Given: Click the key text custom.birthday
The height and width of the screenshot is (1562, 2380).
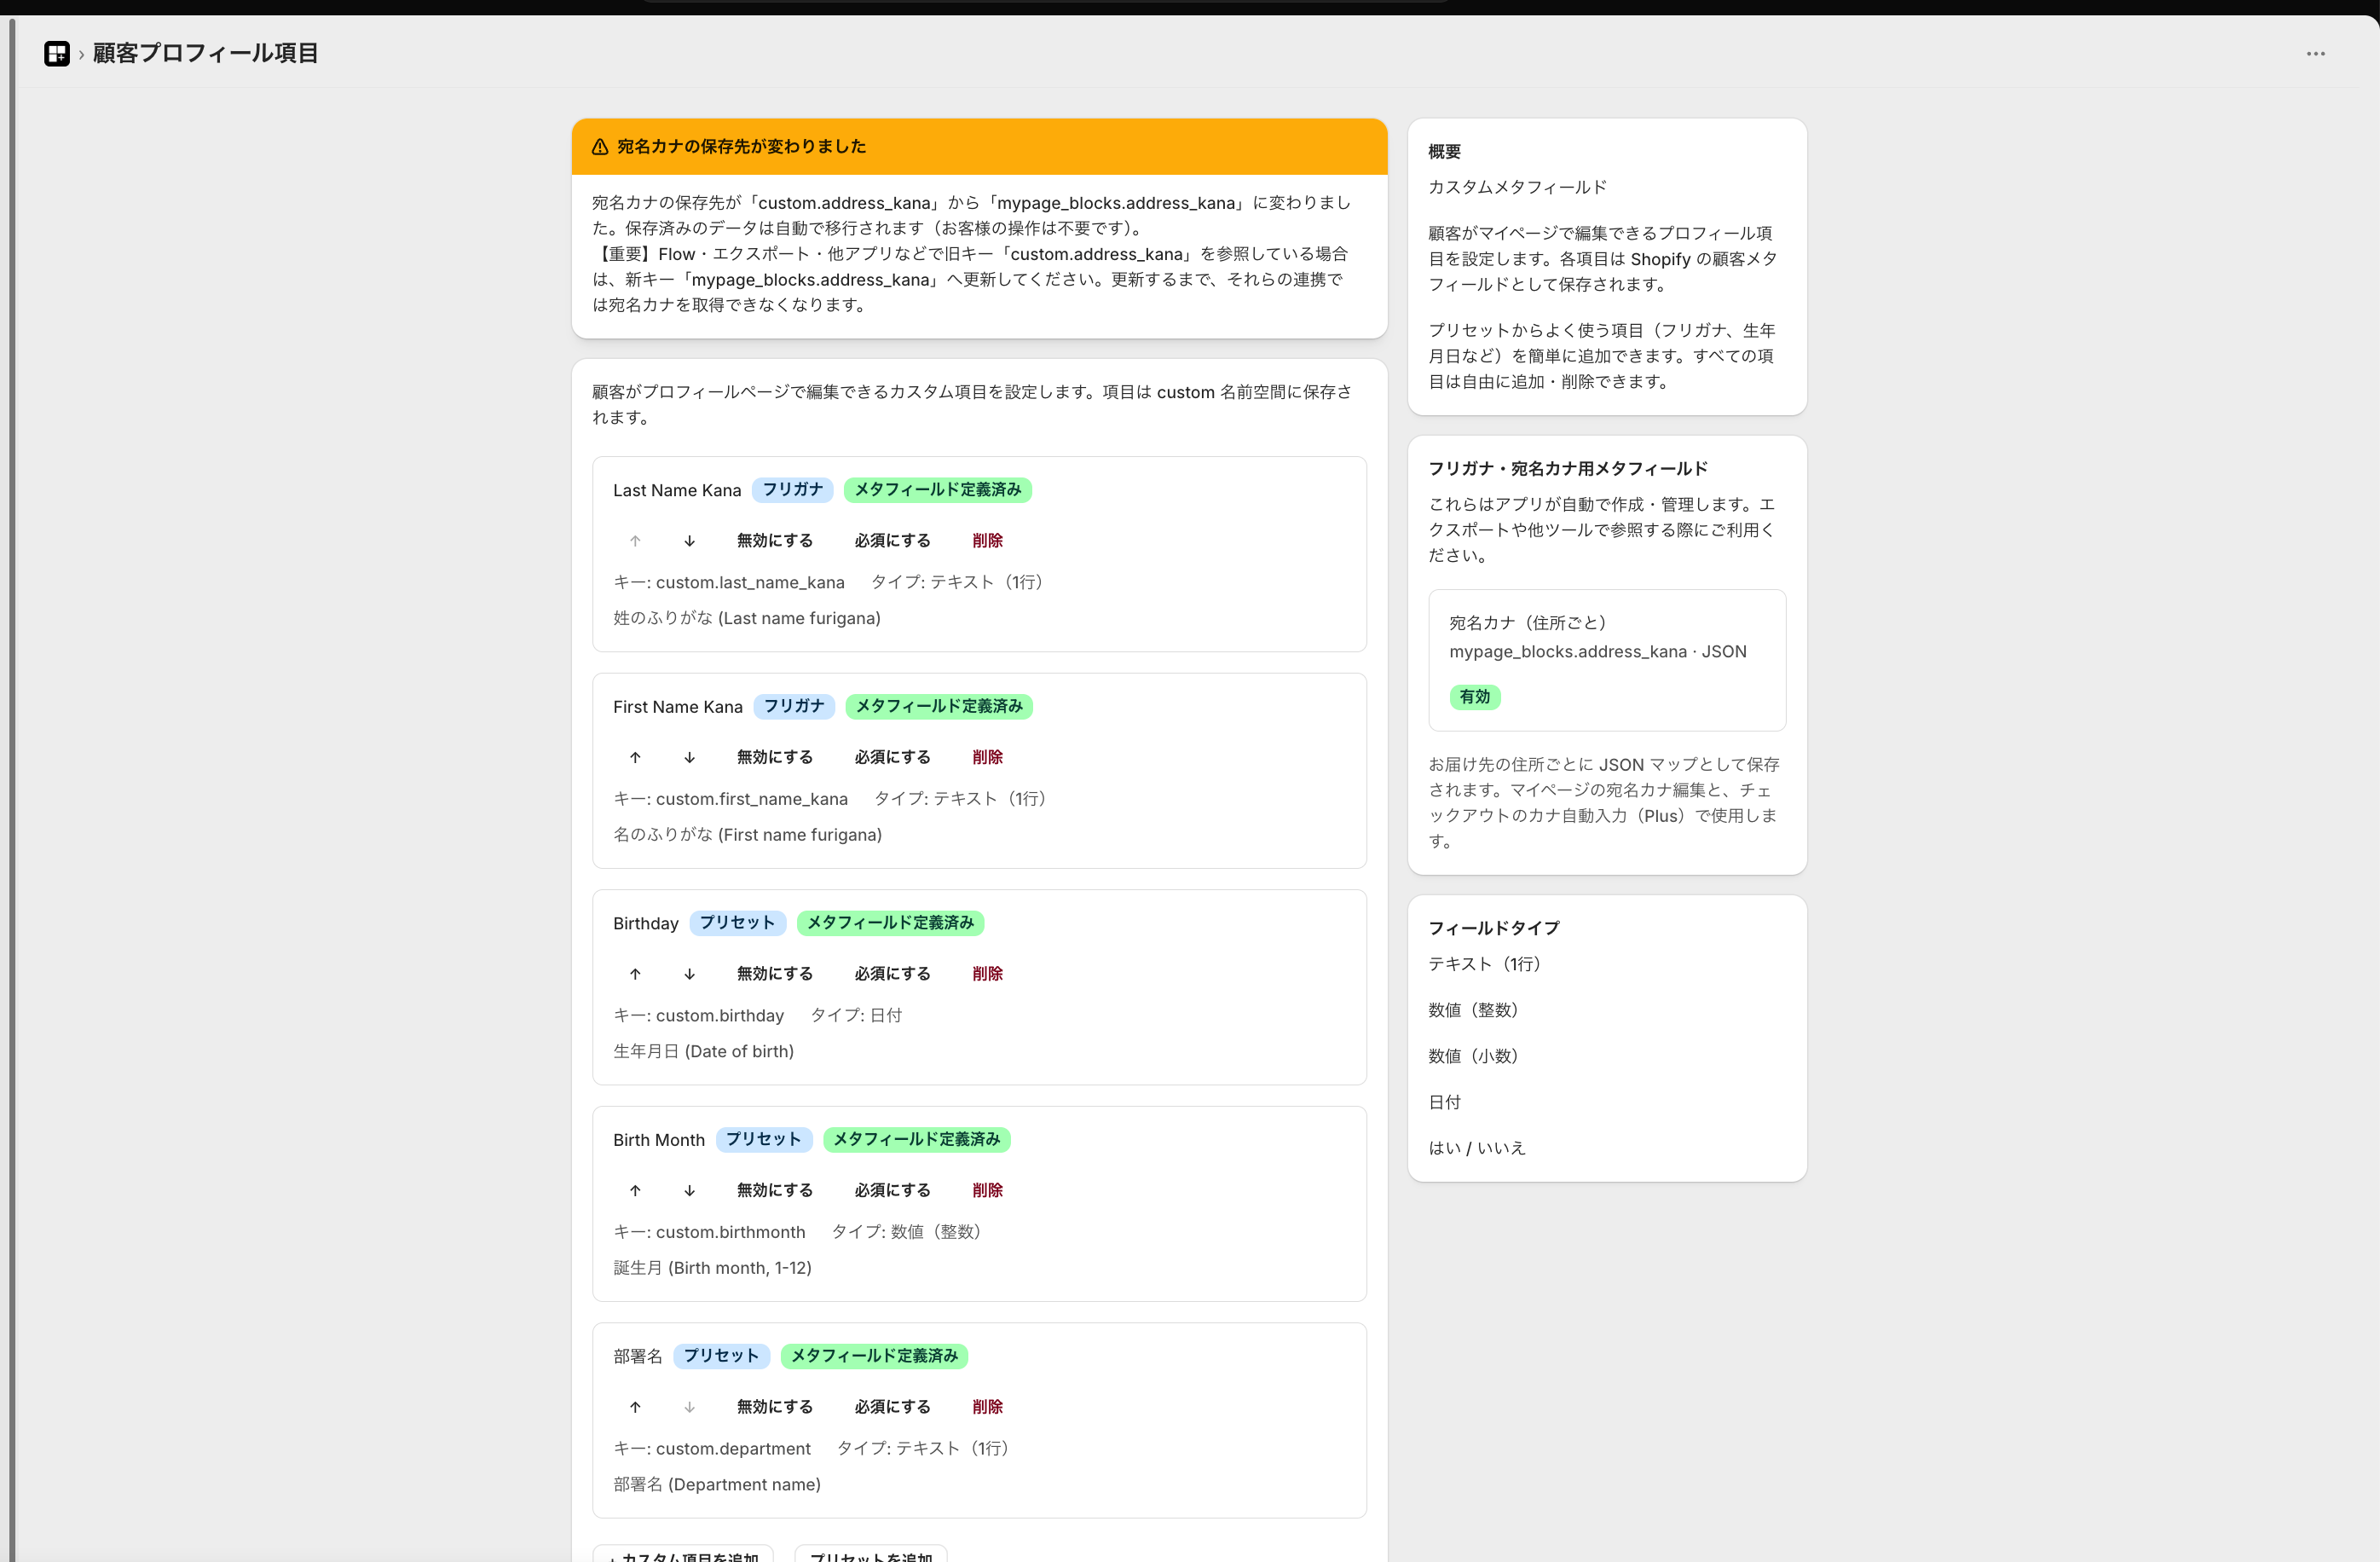Looking at the screenshot, I should (720, 1015).
